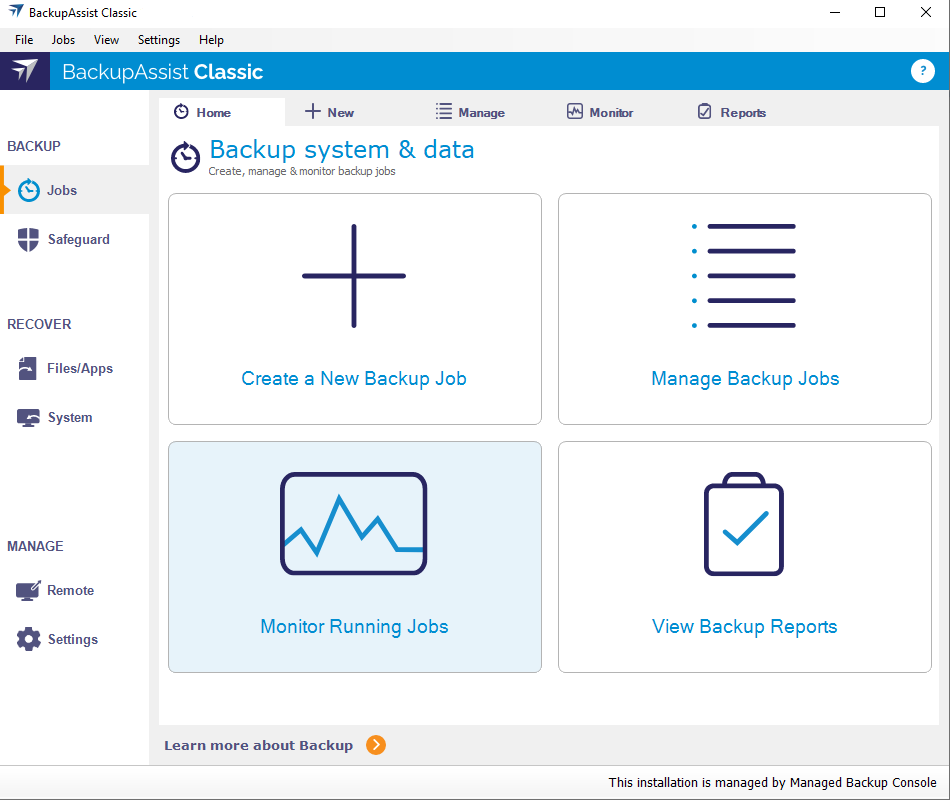
Task: Click the large monitor graph icon
Action: point(354,524)
